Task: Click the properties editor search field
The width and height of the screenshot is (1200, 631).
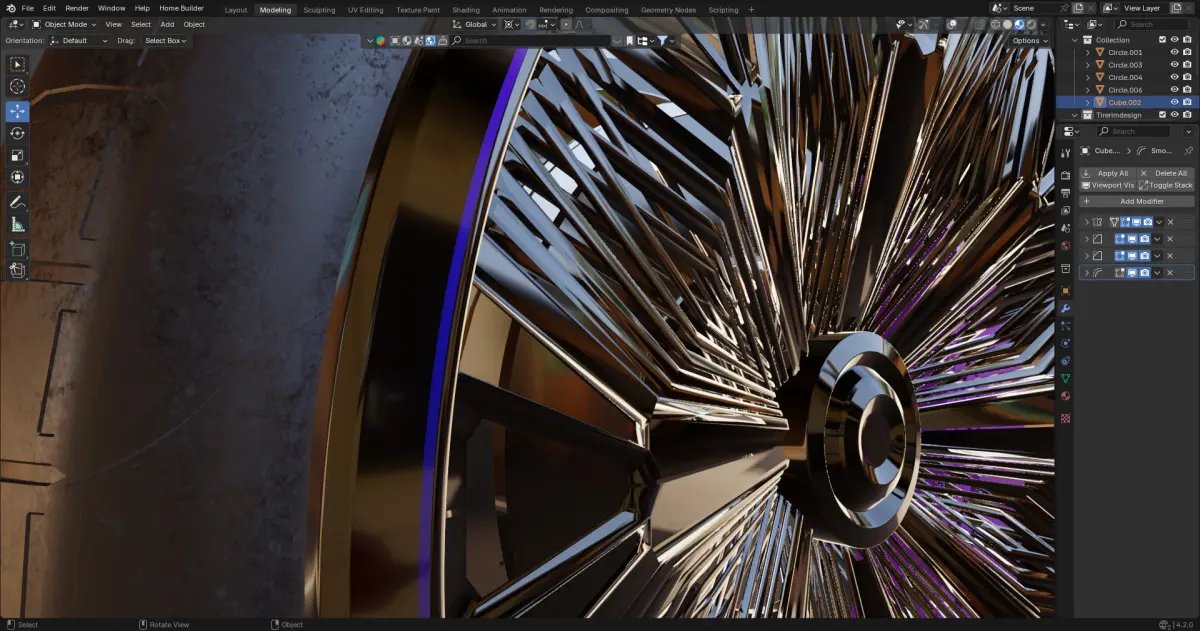Action: 1134,131
